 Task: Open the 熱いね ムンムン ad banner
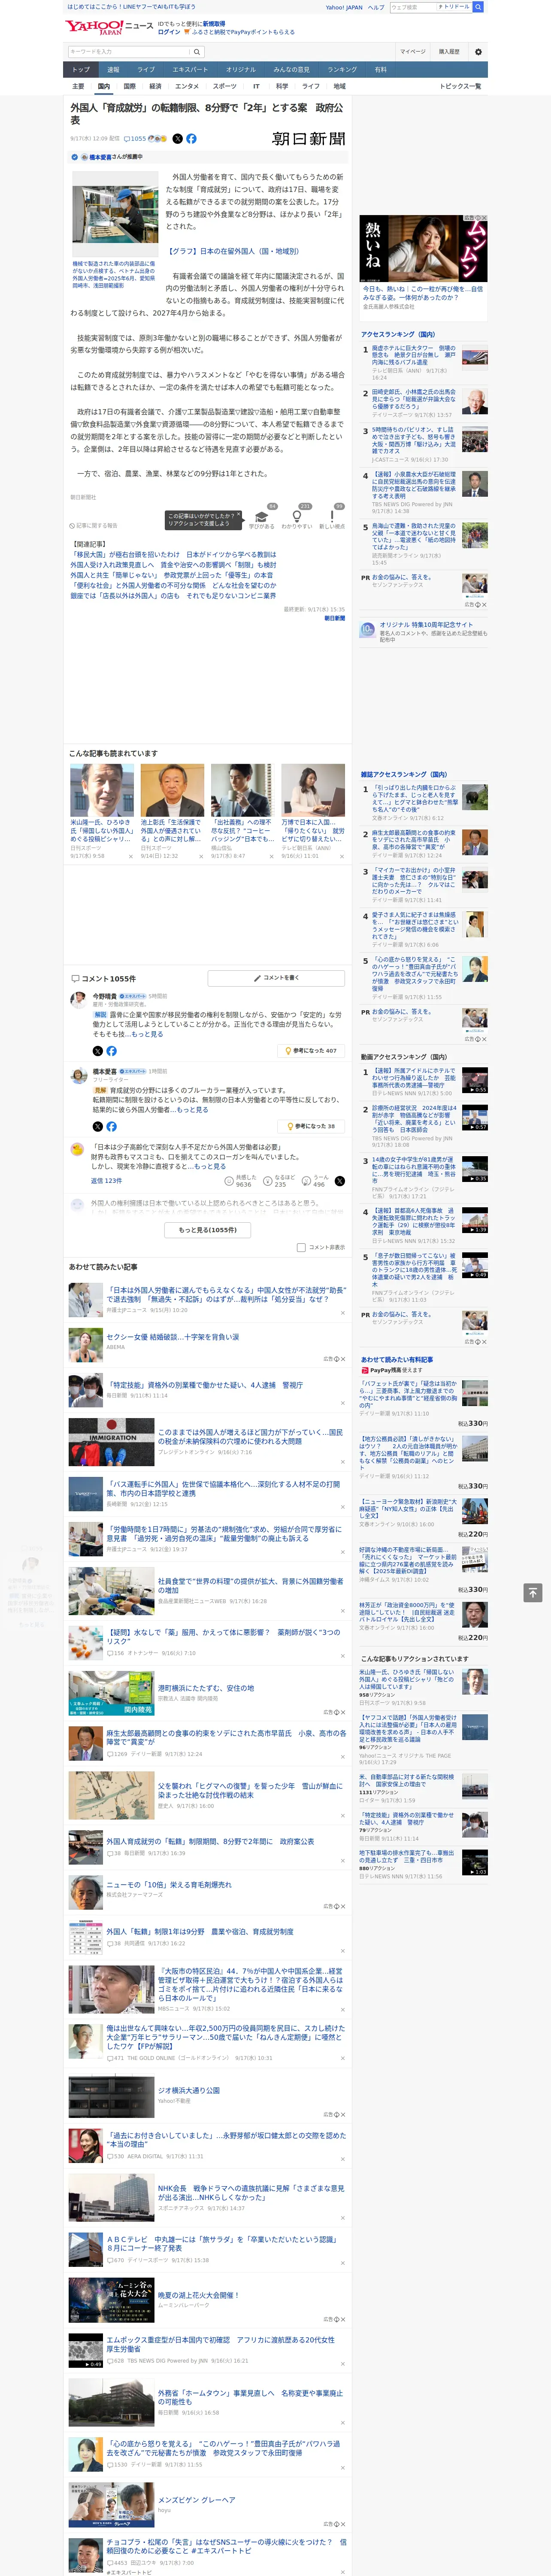pos(424,248)
